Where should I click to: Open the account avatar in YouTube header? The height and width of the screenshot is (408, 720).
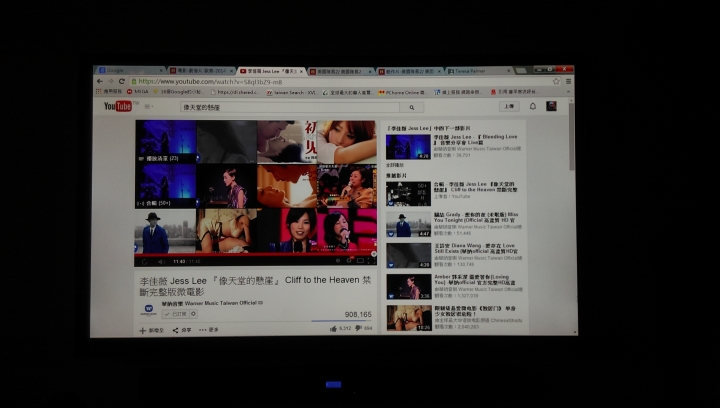551,106
